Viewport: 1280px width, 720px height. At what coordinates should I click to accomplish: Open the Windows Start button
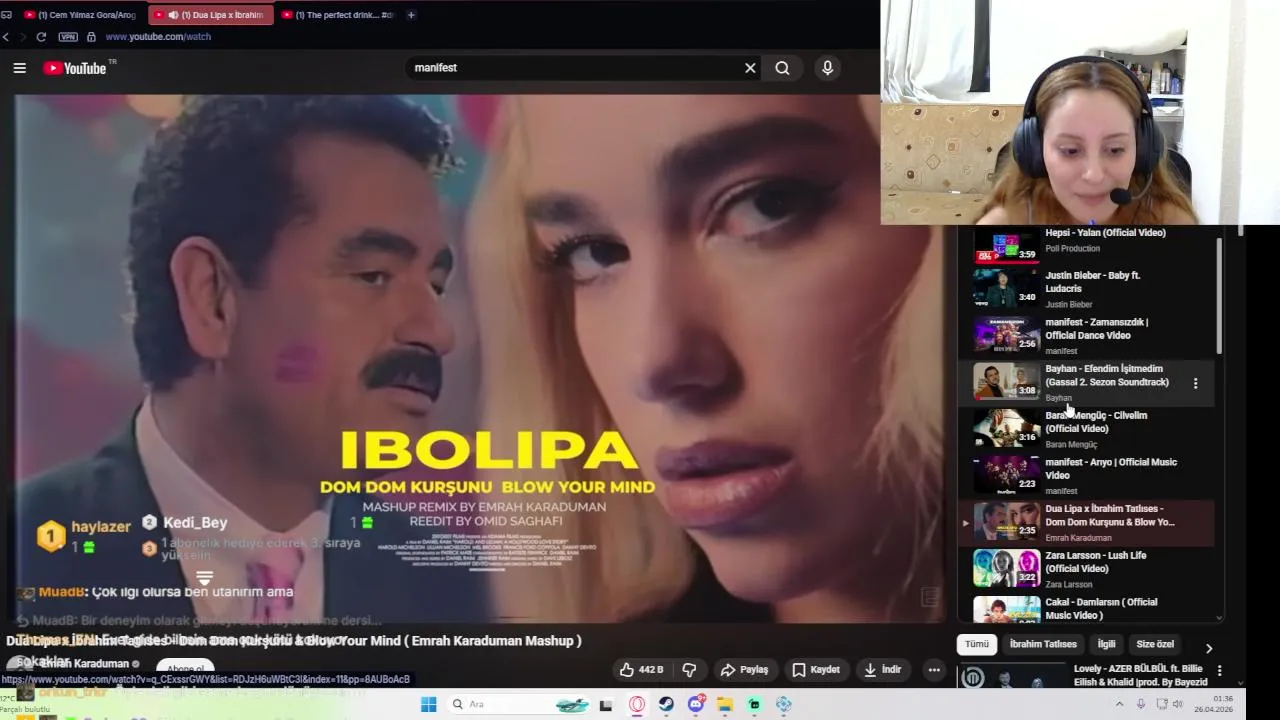428,704
